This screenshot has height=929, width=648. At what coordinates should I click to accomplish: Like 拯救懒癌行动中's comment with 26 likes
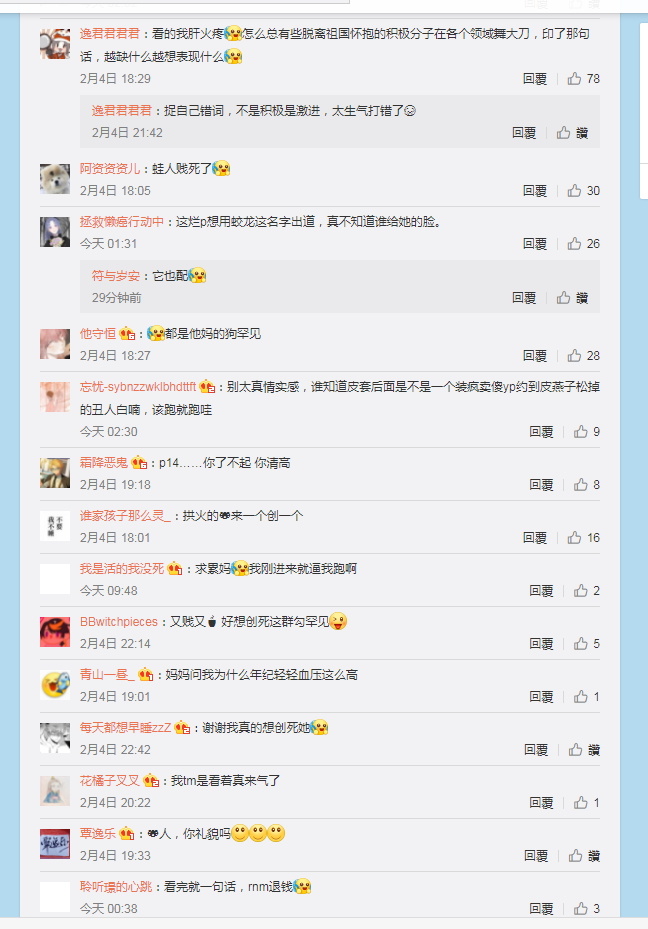pyautogui.click(x=574, y=244)
